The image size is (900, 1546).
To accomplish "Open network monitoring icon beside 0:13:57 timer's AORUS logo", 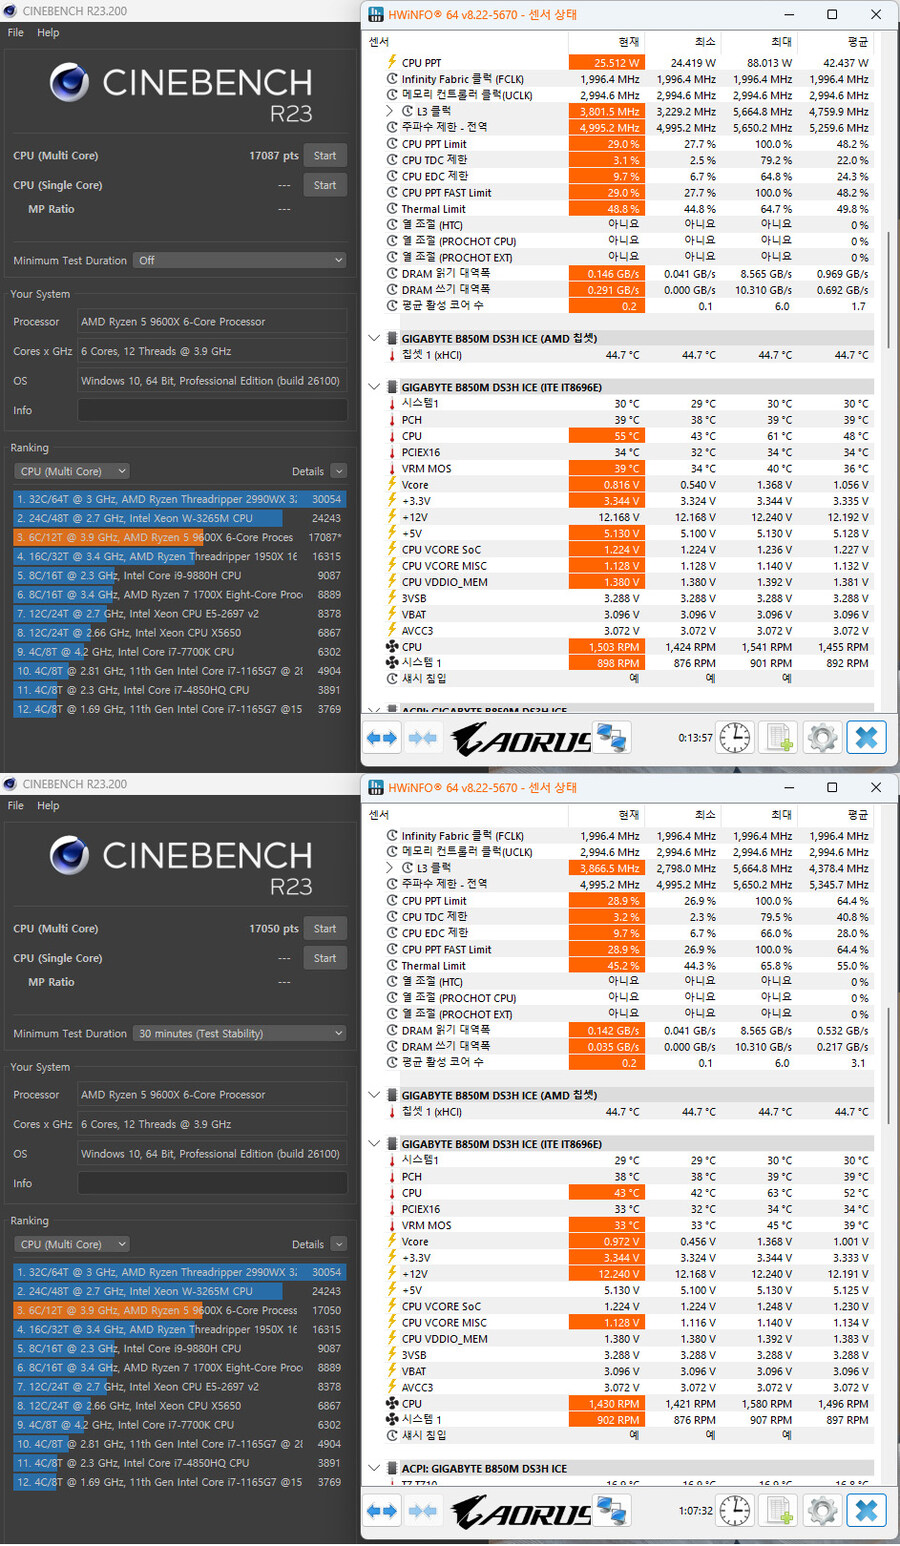I will [611, 738].
